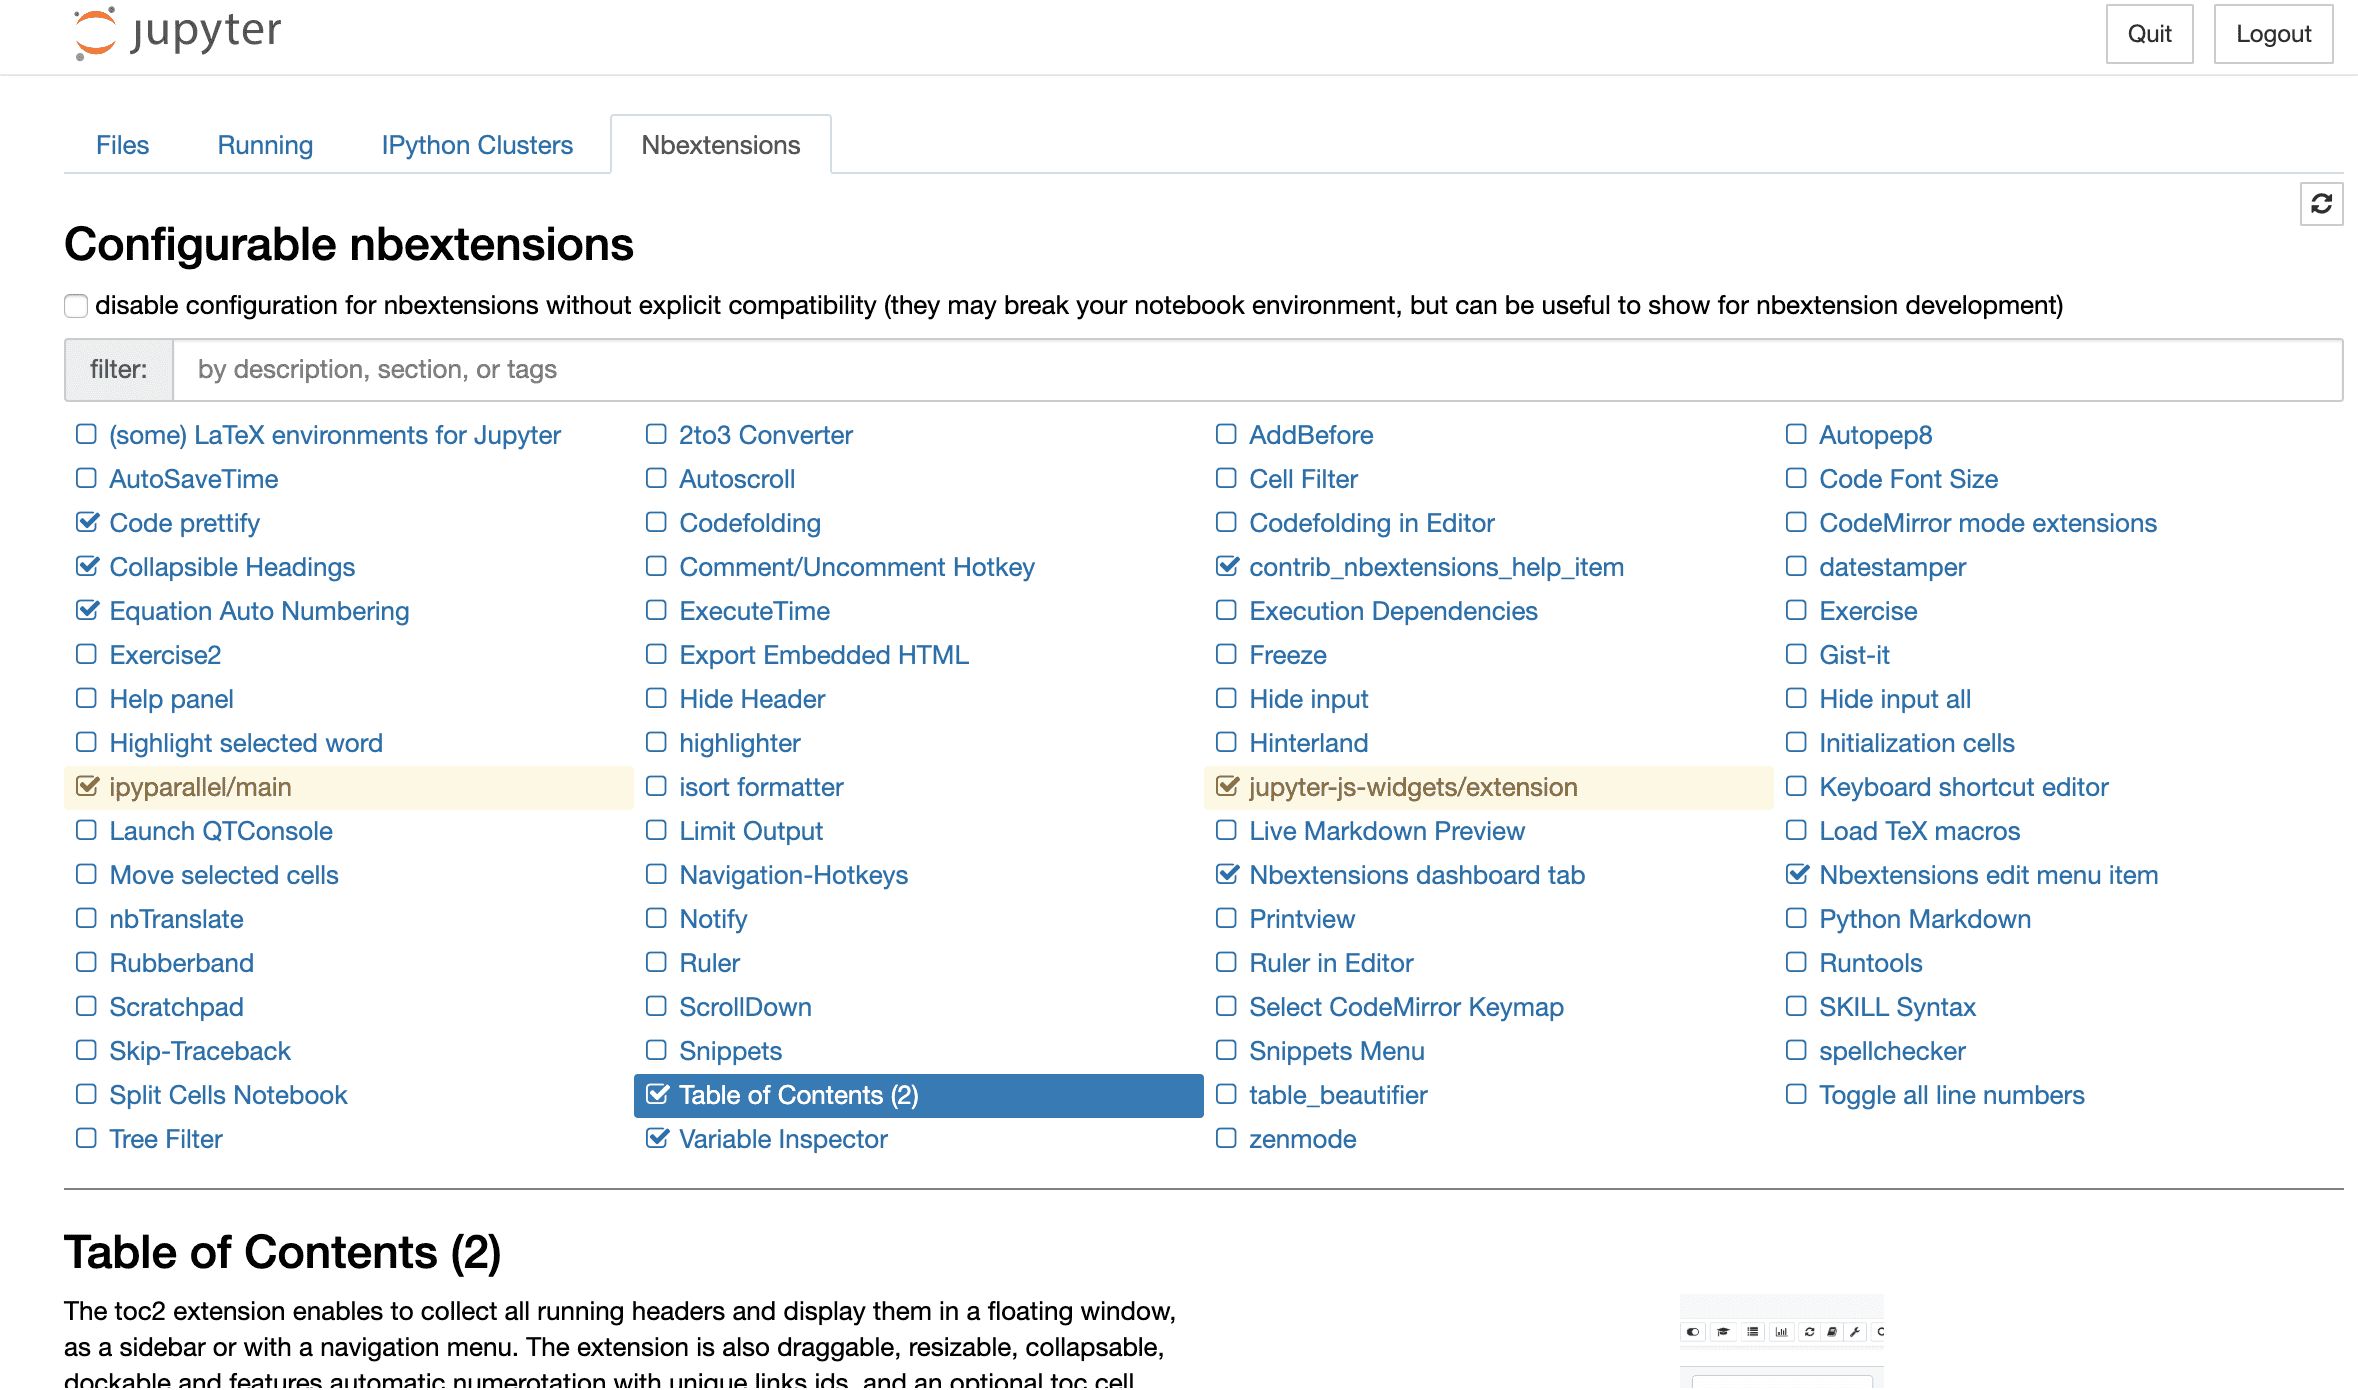This screenshot has height=1390, width=2358.
Task: Enable the ExecuteTime checkbox
Action: [656, 610]
